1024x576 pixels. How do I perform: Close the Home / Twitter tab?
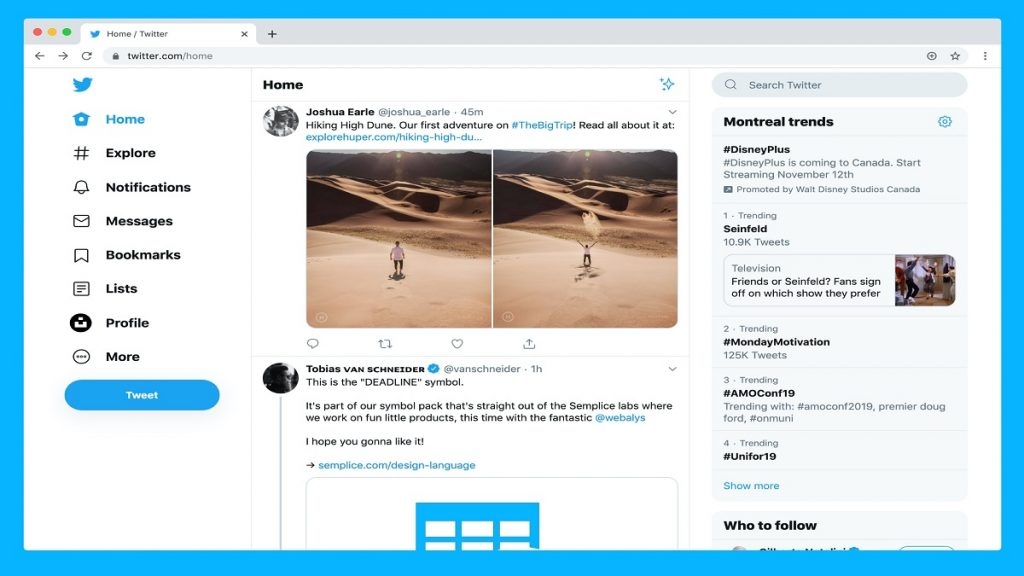[x=244, y=34]
